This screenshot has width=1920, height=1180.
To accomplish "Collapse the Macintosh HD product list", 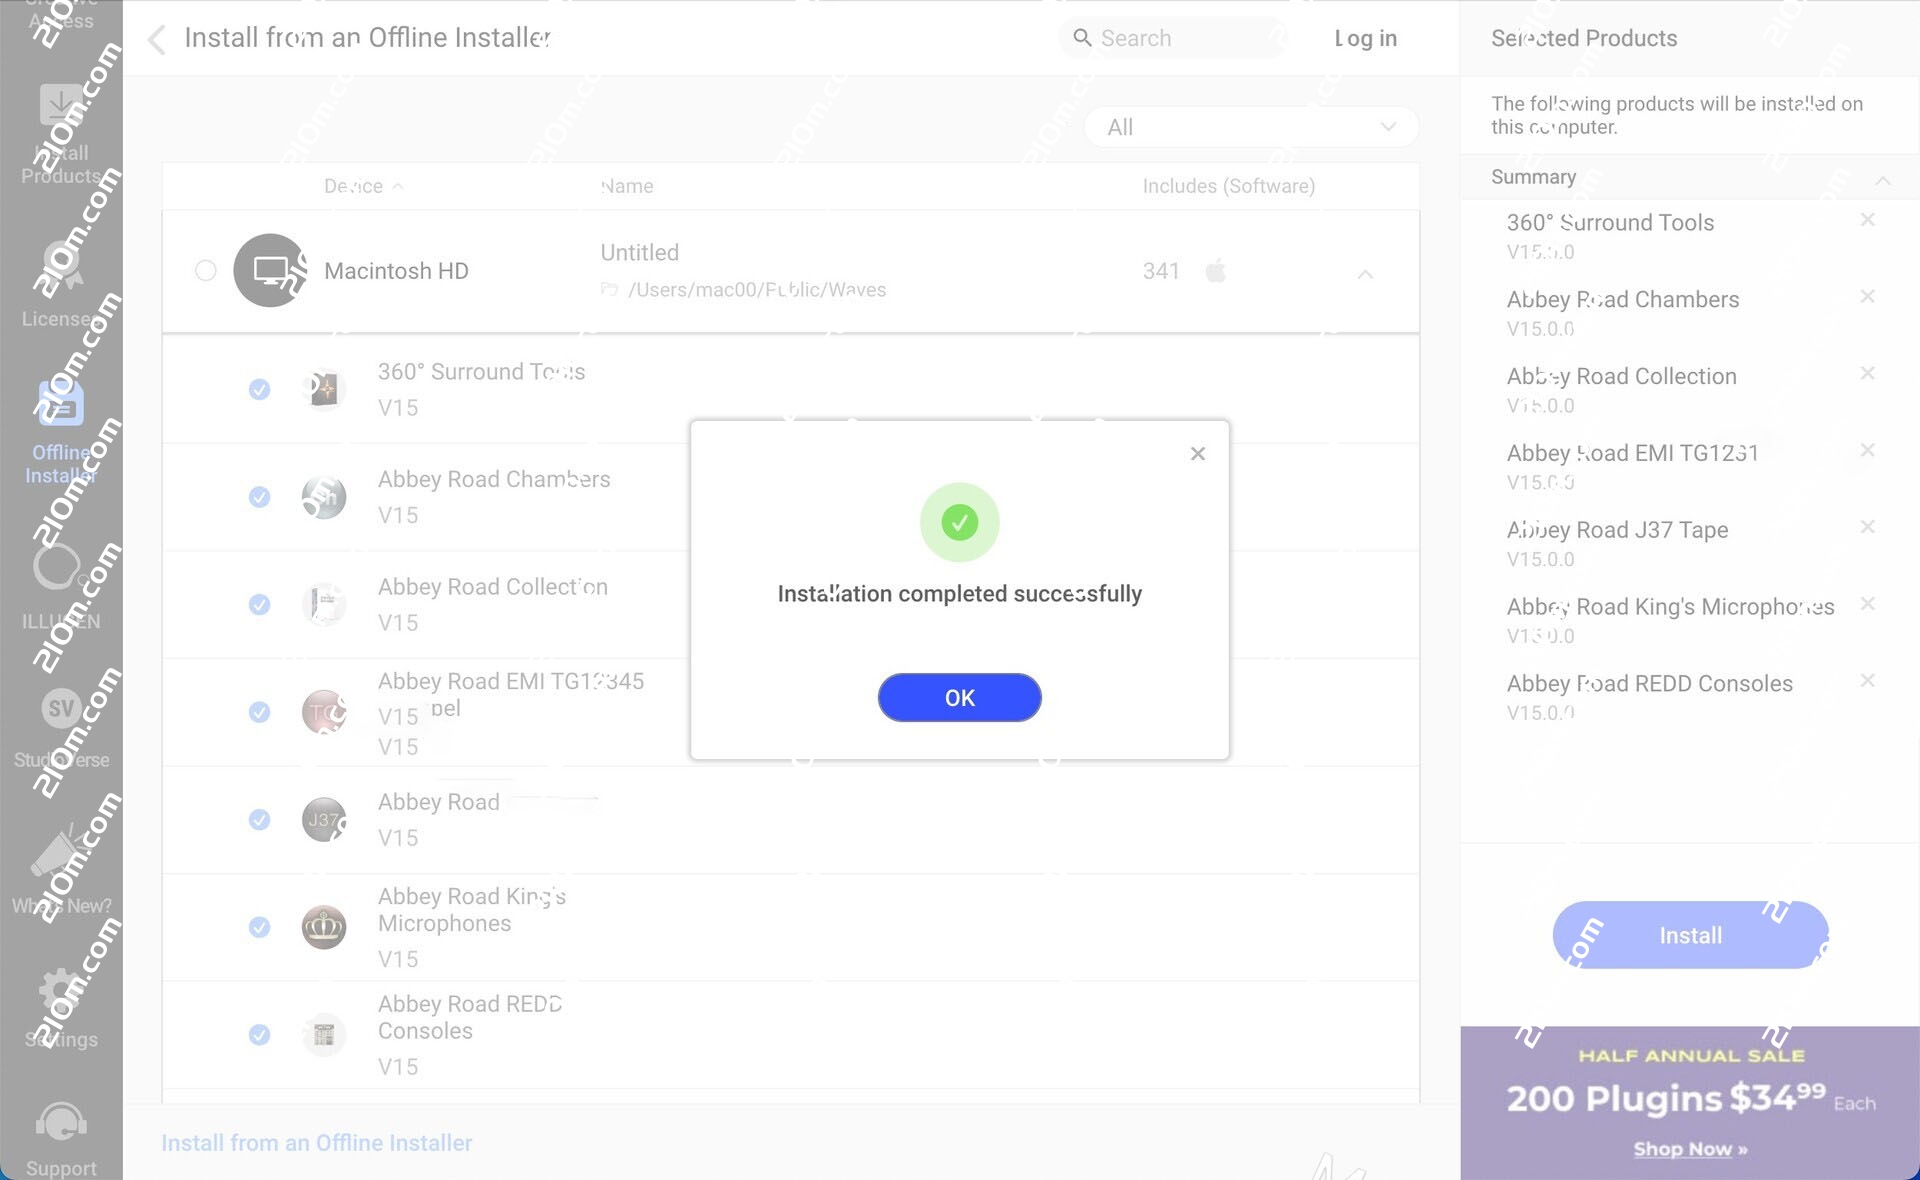I will click(x=1365, y=274).
